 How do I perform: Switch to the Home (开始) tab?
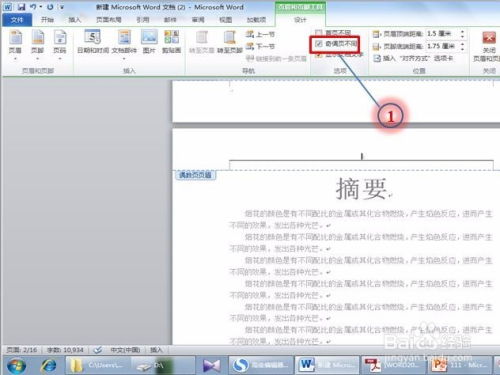click(47, 20)
